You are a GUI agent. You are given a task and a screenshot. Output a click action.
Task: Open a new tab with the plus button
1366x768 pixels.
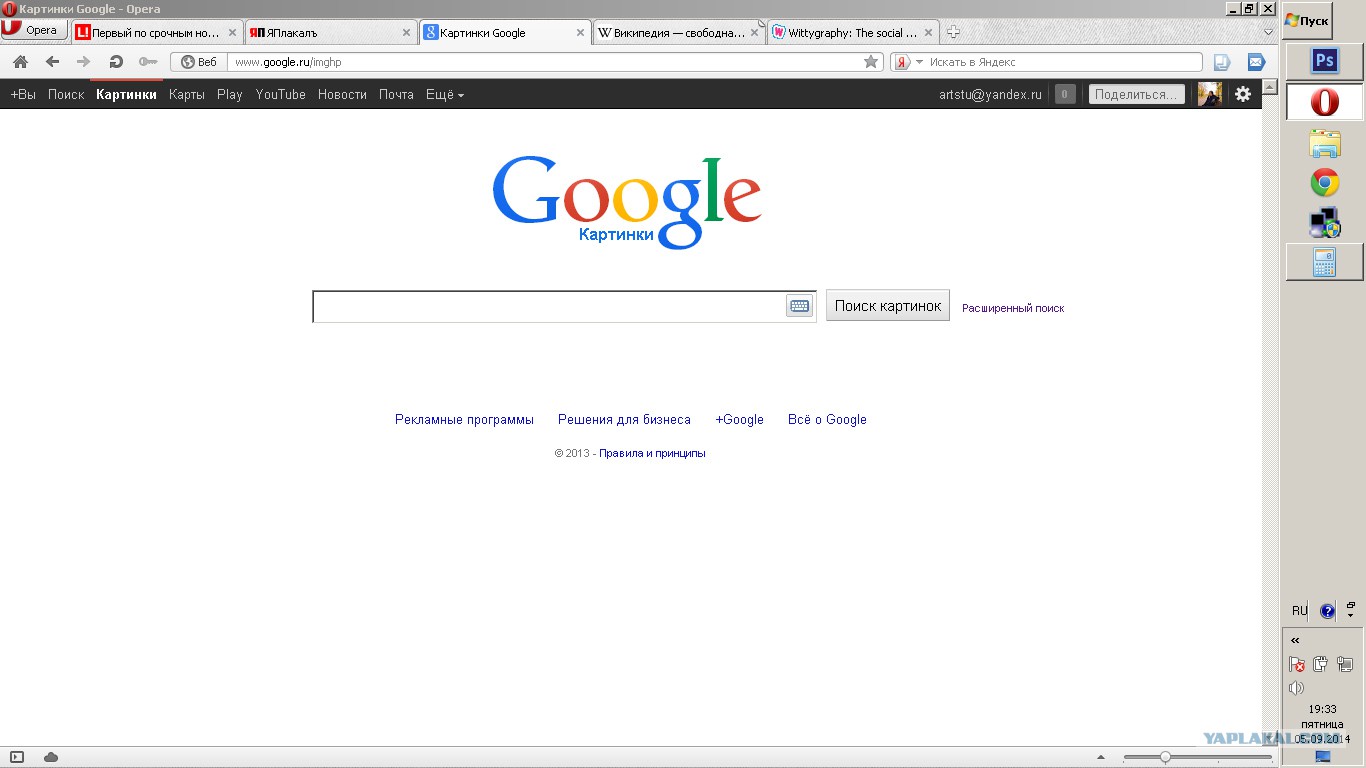tap(953, 32)
